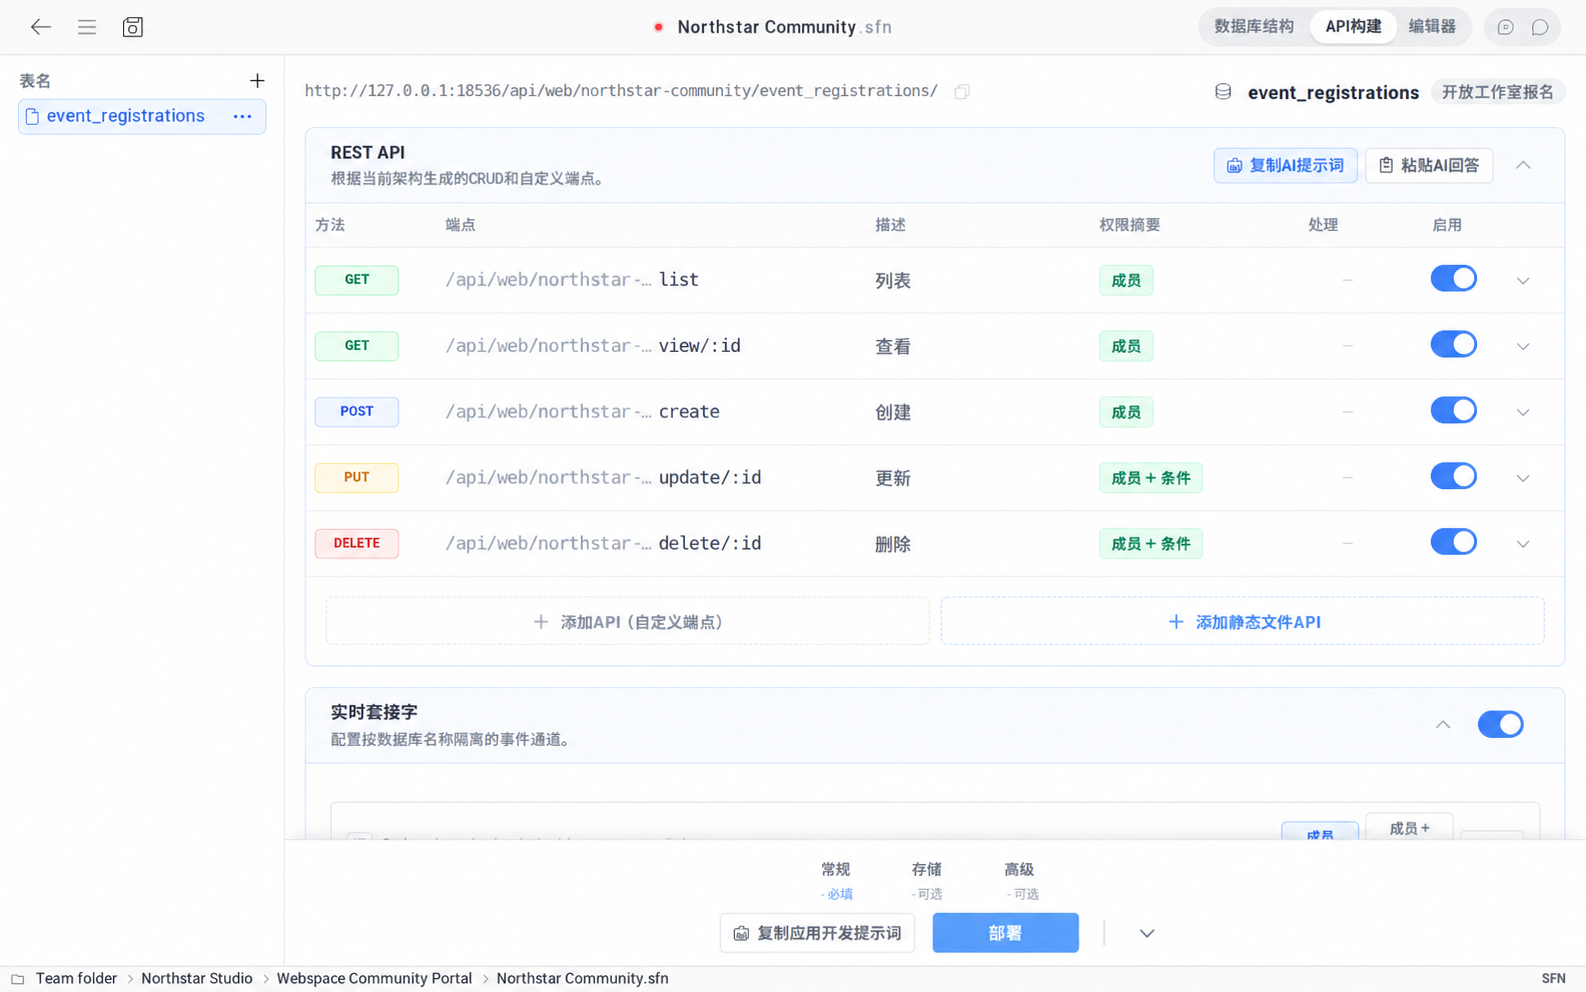Open the hamburger menu icon
The image size is (1586, 992).
87,27
